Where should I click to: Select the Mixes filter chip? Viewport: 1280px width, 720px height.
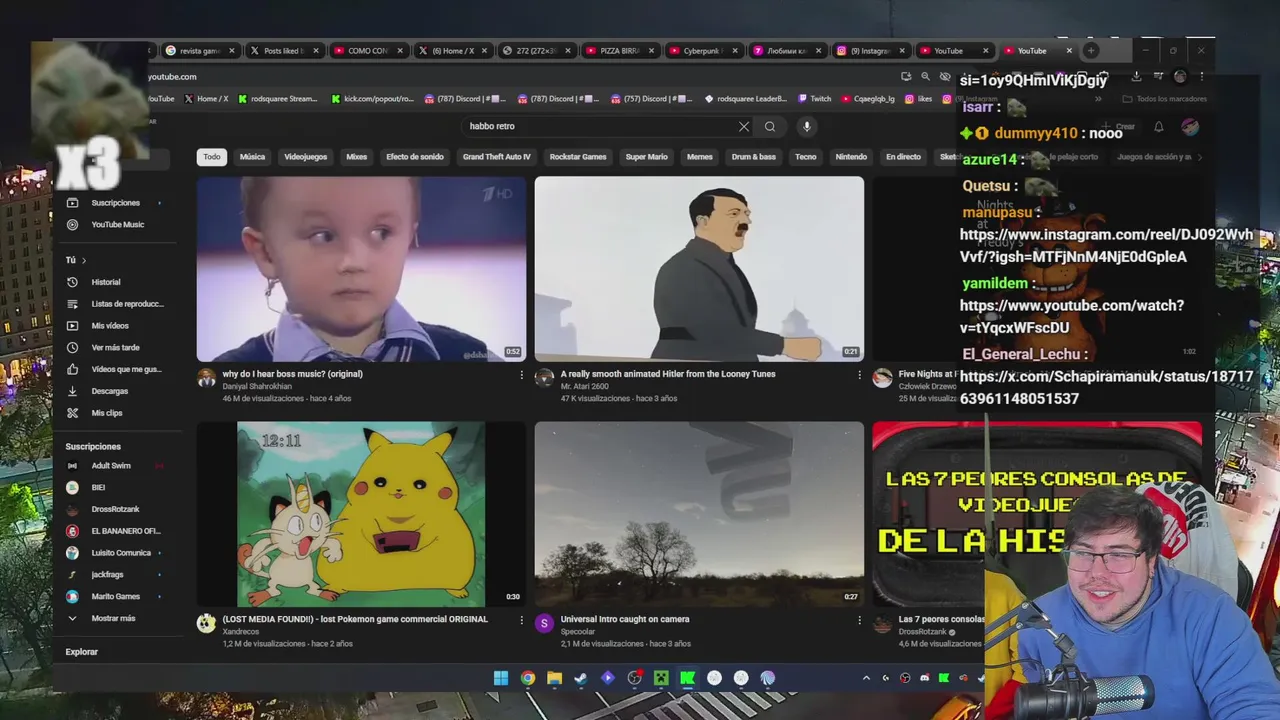pyautogui.click(x=356, y=157)
